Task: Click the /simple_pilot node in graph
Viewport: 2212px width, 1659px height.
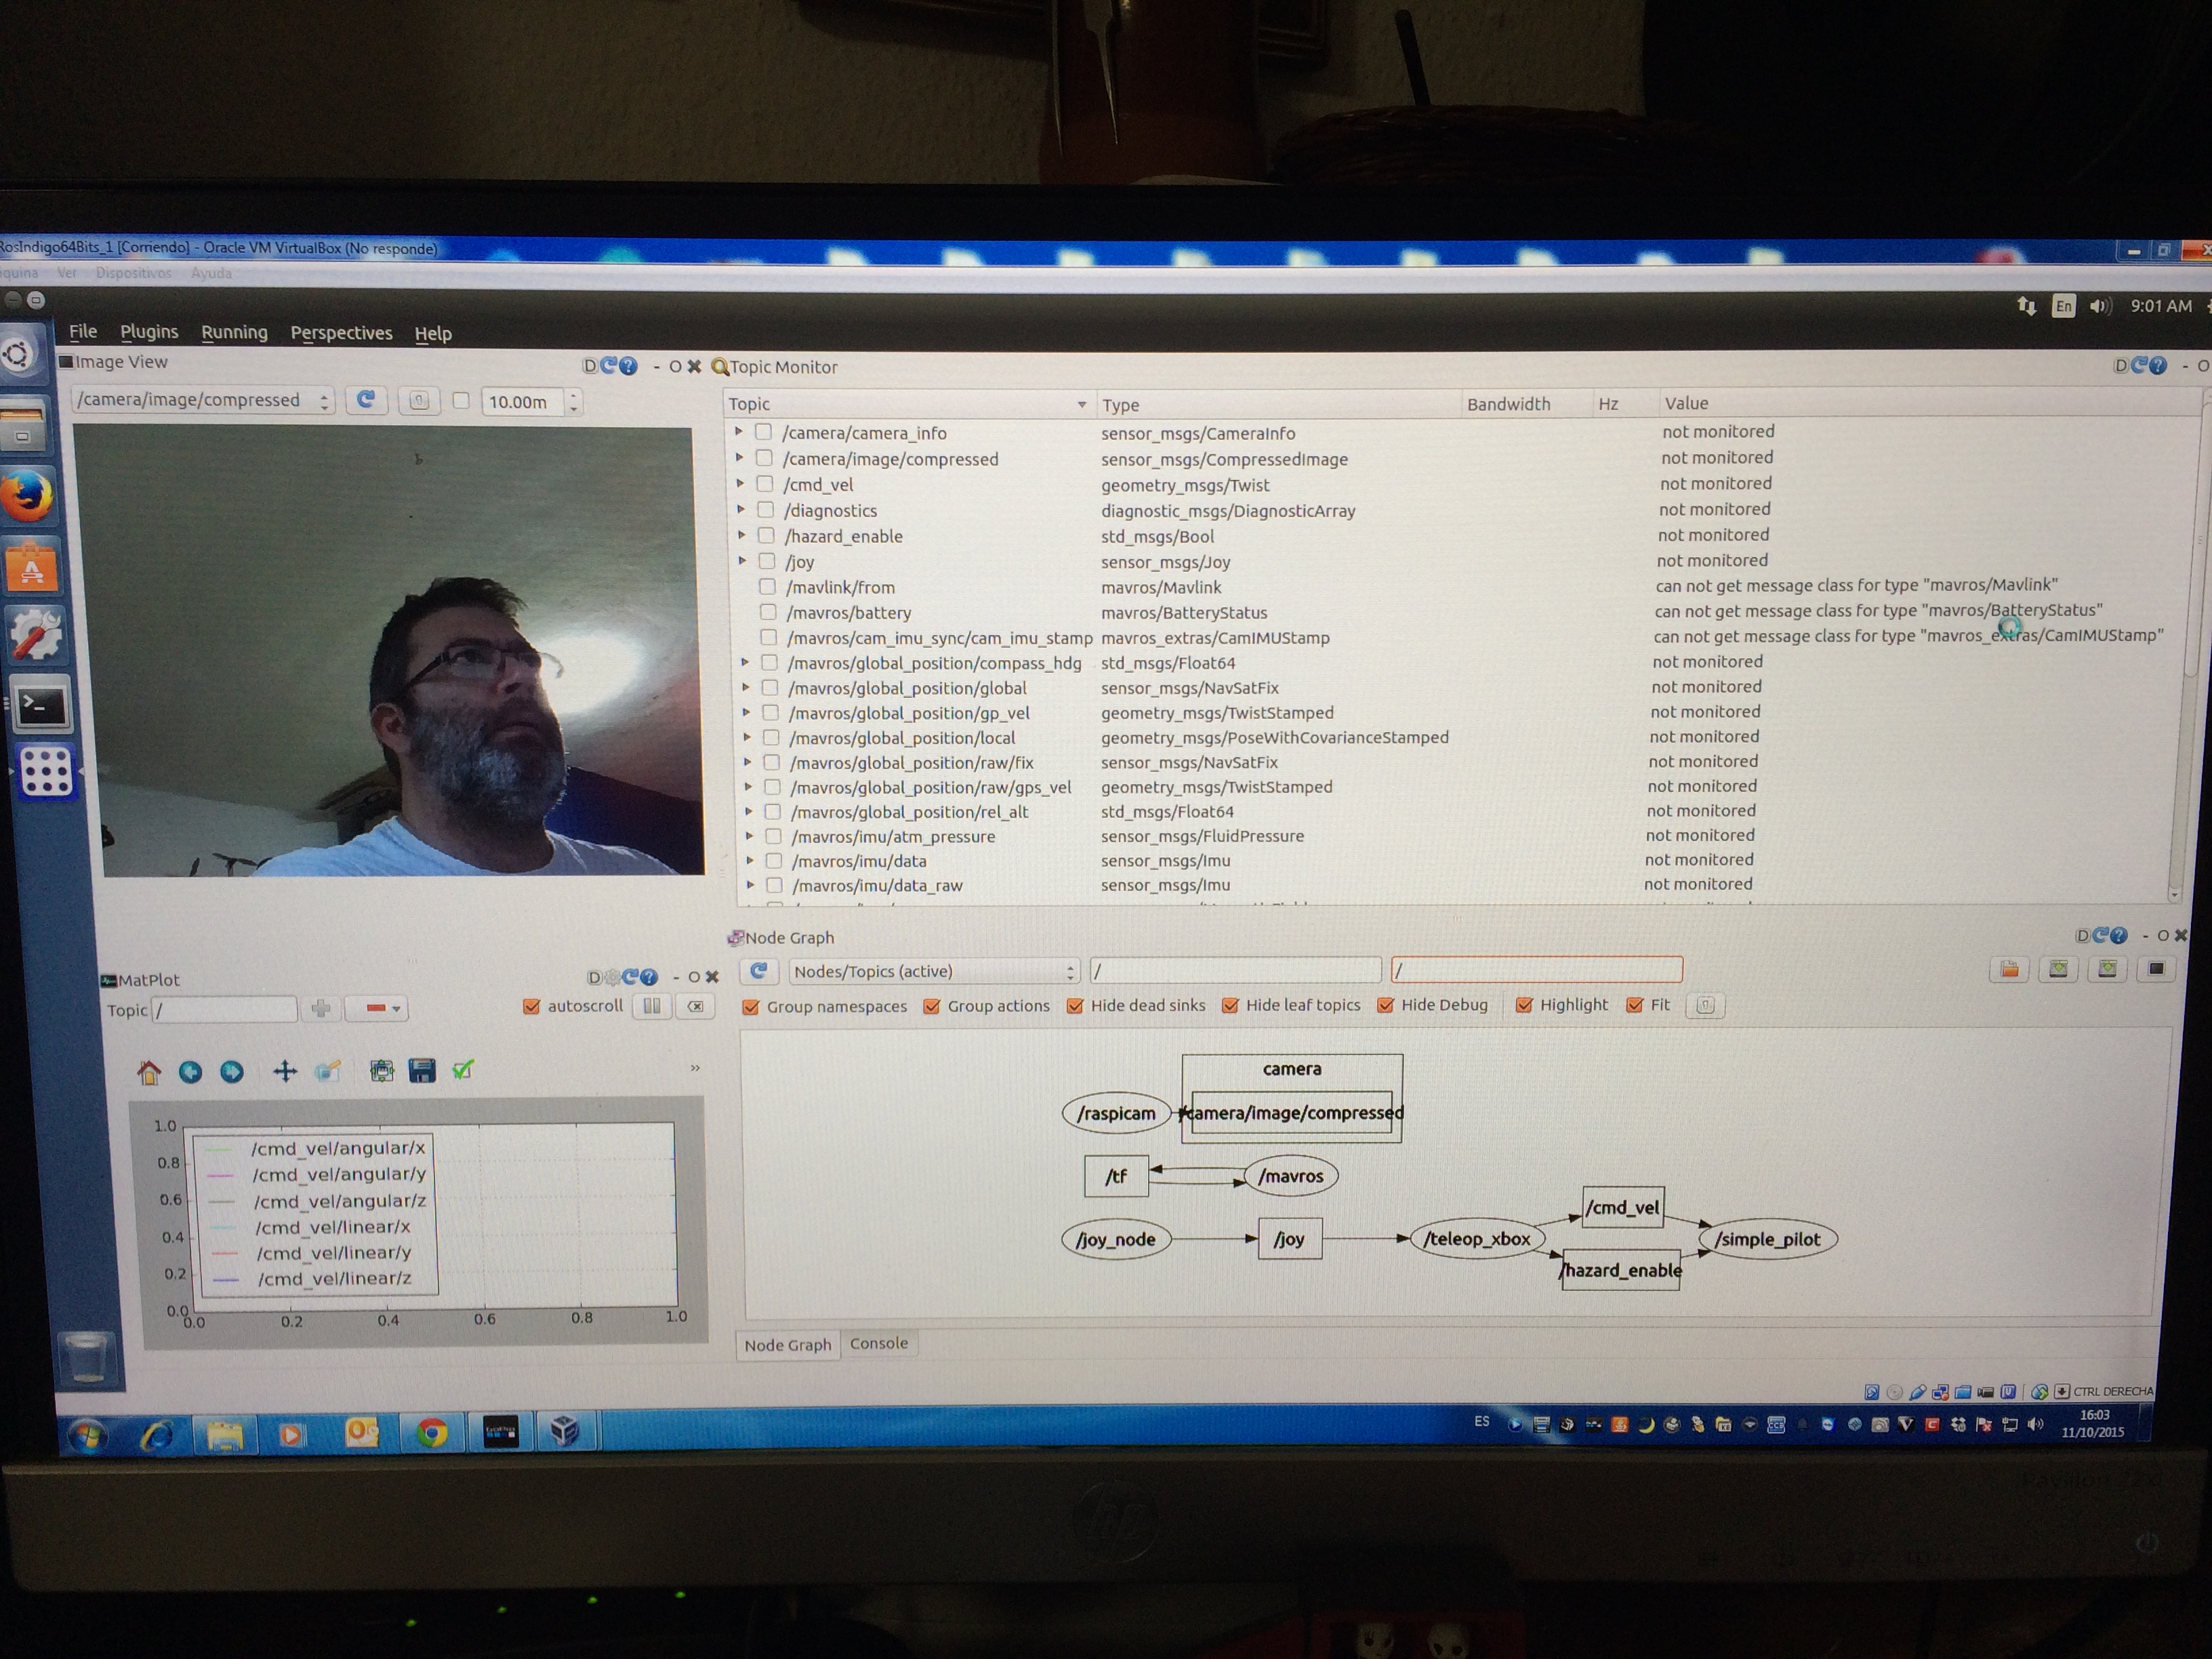Action: click(x=1768, y=1239)
